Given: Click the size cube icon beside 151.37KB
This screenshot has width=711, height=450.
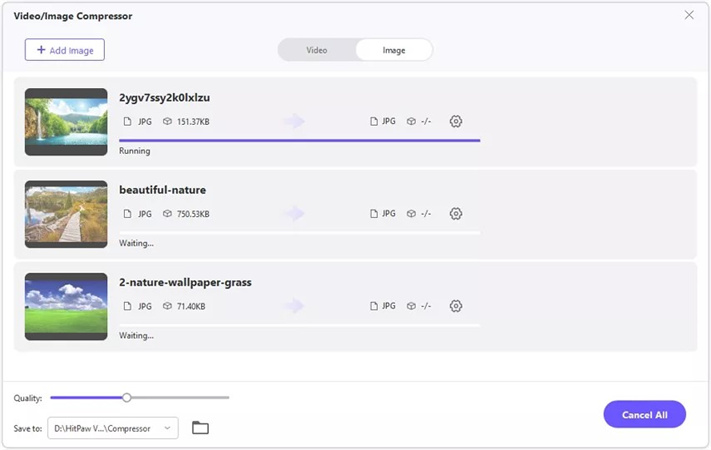Looking at the screenshot, I should pyautogui.click(x=167, y=122).
